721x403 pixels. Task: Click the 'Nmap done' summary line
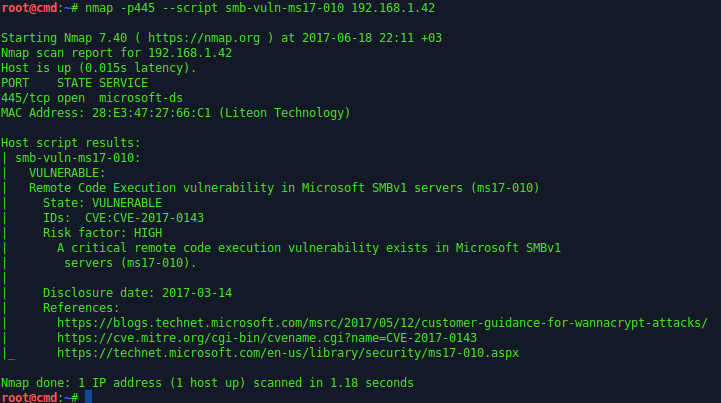point(207,383)
